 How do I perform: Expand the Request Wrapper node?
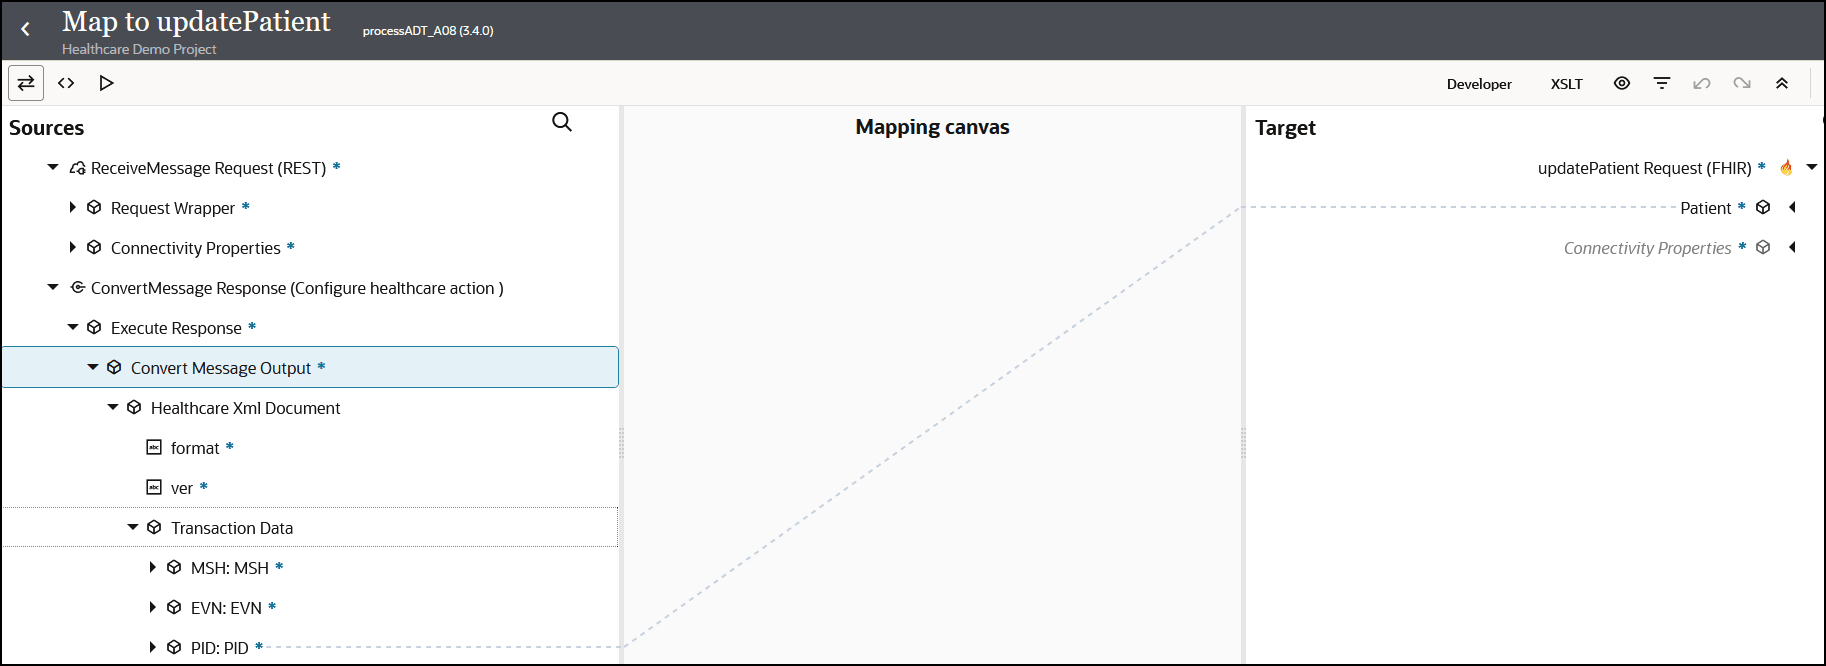(x=72, y=207)
